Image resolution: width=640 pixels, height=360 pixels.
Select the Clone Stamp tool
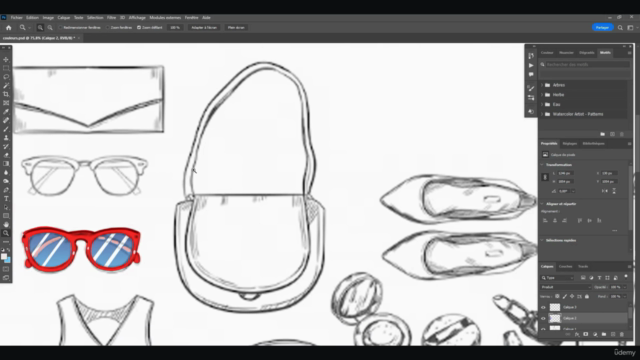tap(6, 138)
